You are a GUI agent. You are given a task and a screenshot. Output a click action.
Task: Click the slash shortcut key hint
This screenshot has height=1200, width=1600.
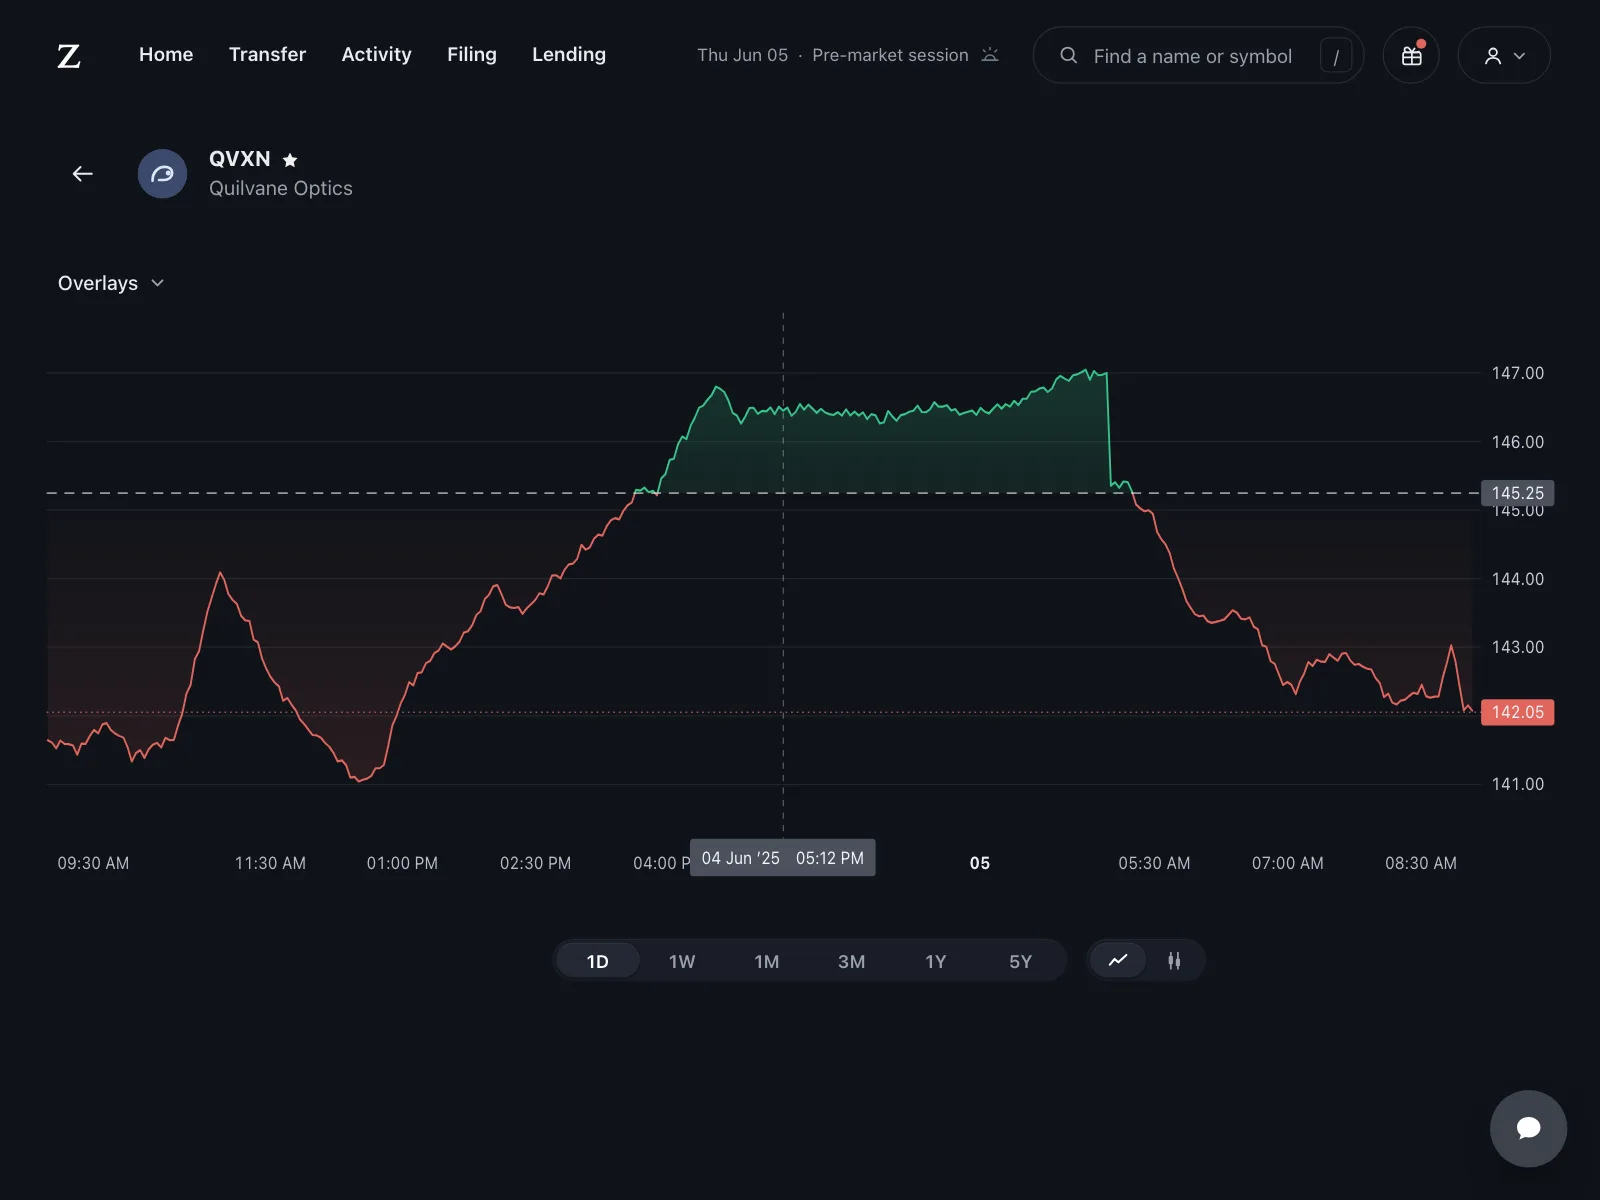pos(1336,56)
